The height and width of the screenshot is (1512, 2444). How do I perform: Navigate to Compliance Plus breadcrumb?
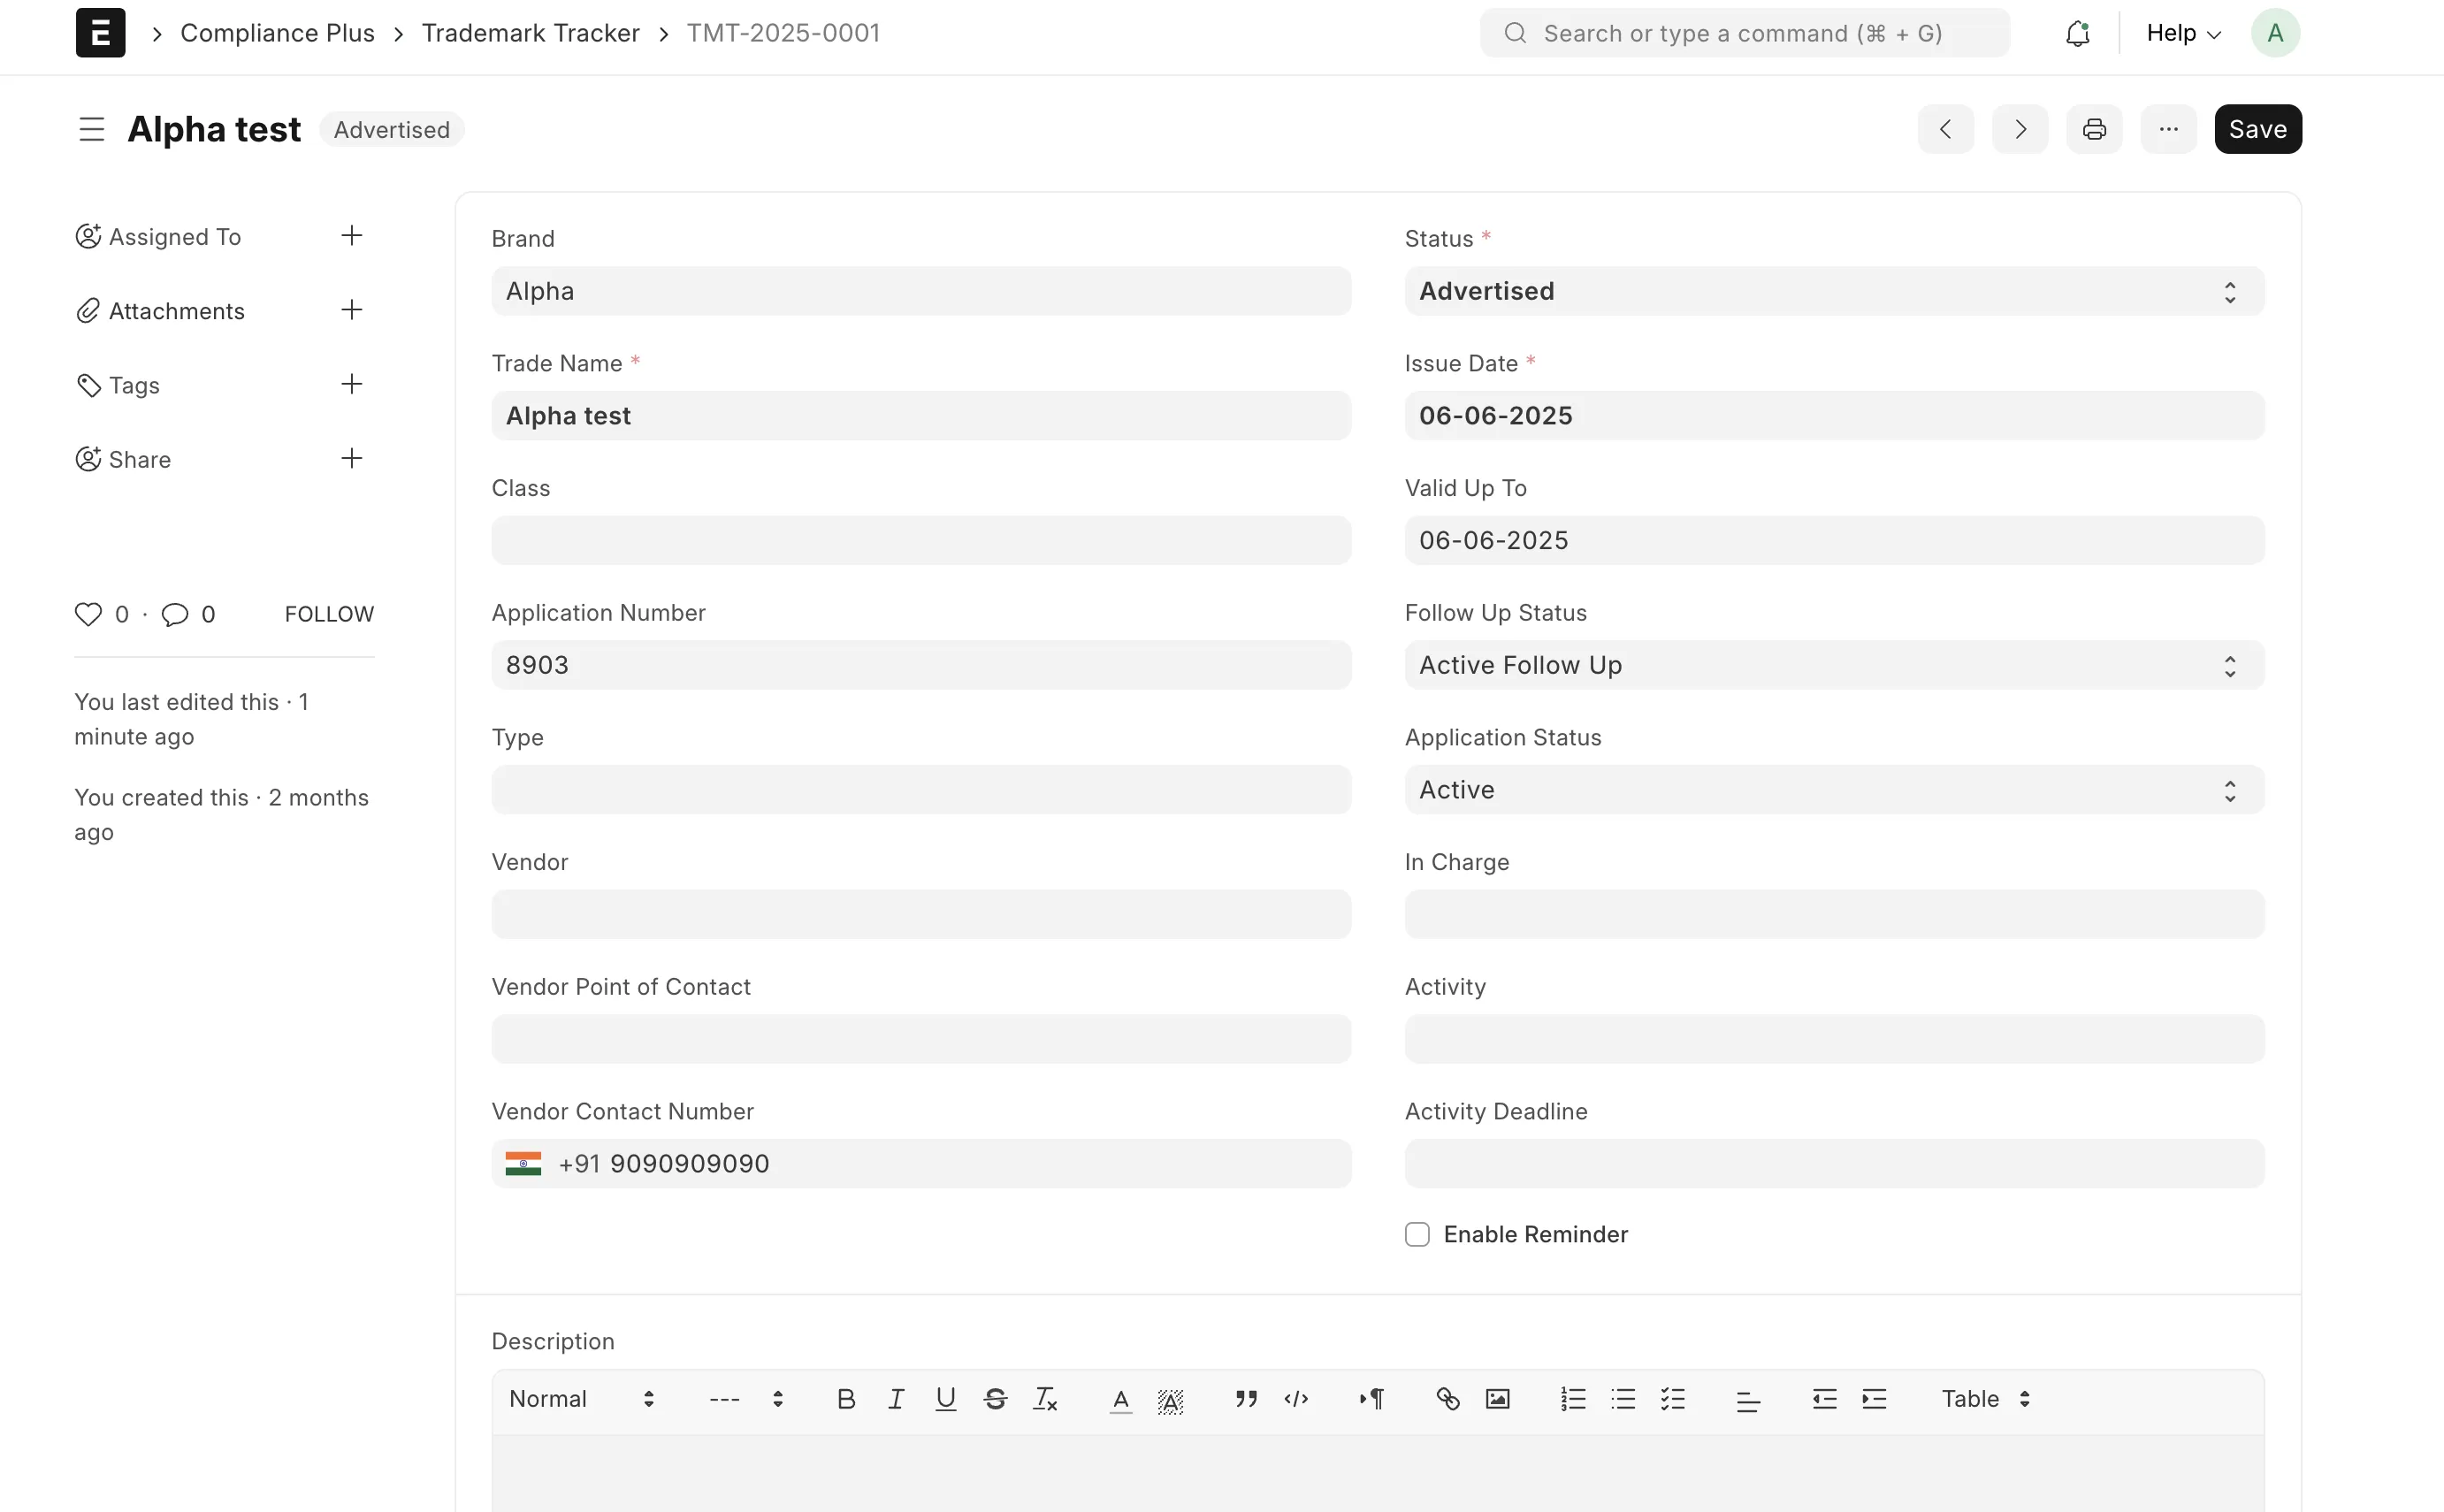[277, 33]
